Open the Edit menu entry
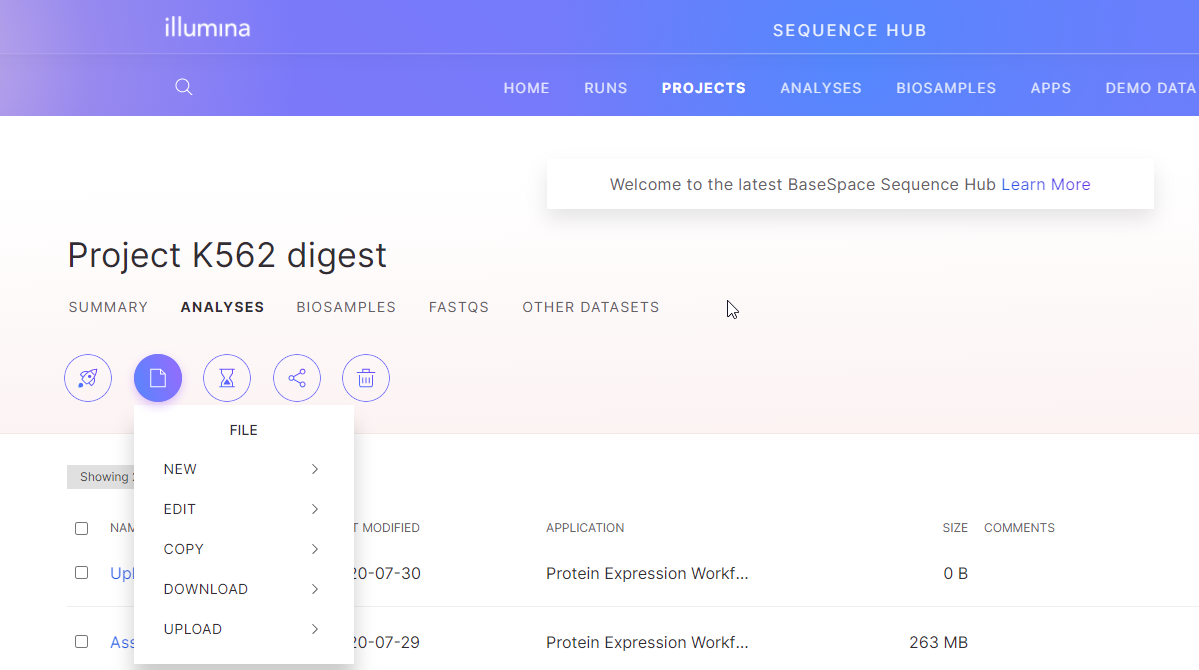This screenshot has width=1199, height=670. click(x=243, y=509)
